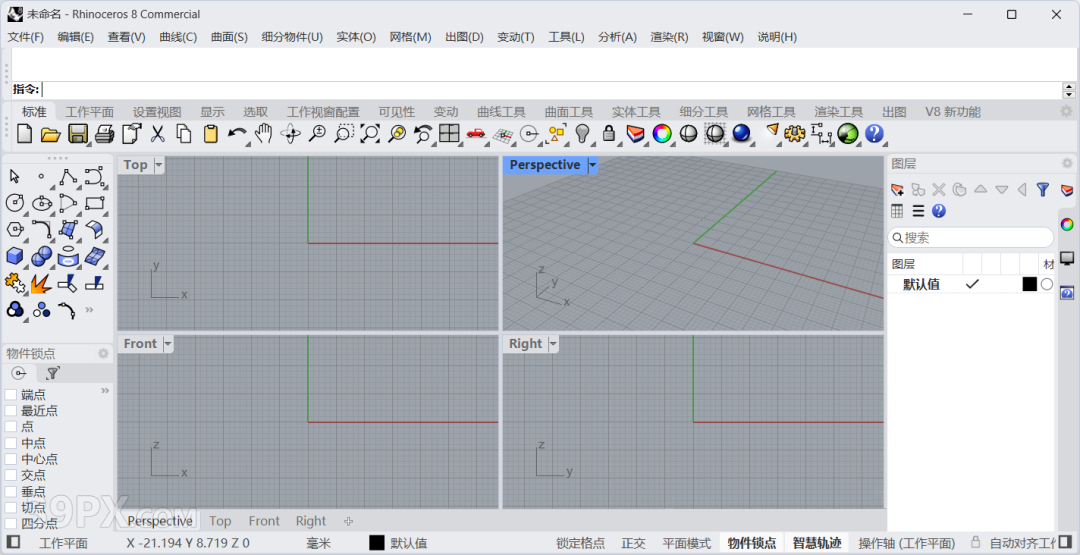Click the Print icon in toolbar
This screenshot has width=1080, height=555.
coord(104,134)
